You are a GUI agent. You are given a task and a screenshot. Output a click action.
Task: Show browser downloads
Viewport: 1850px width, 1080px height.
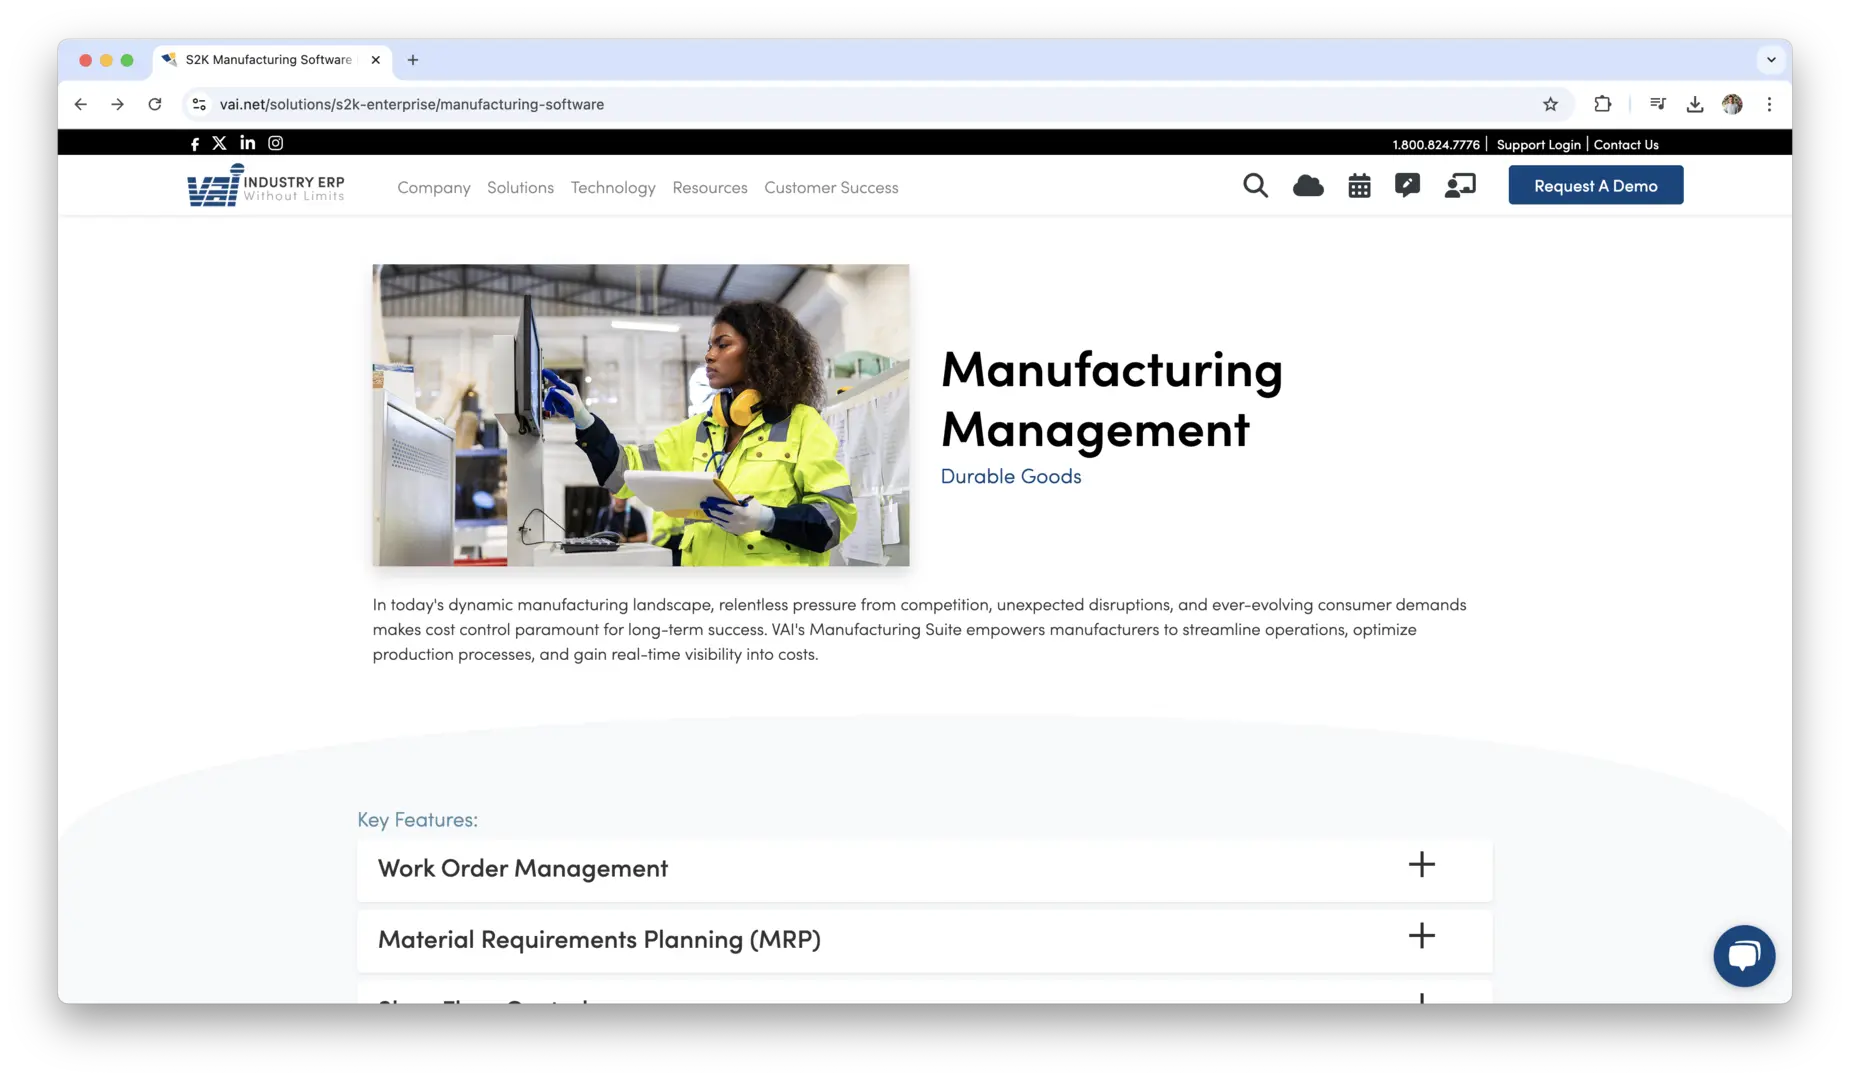pyautogui.click(x=1694, y=104)
